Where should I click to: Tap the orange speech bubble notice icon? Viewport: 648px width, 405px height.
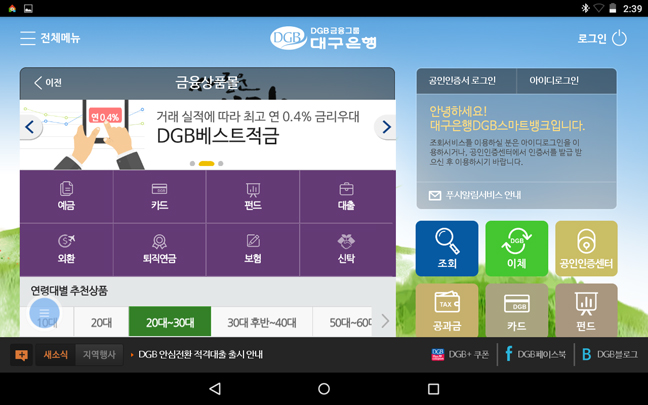[x=21, y=355]
